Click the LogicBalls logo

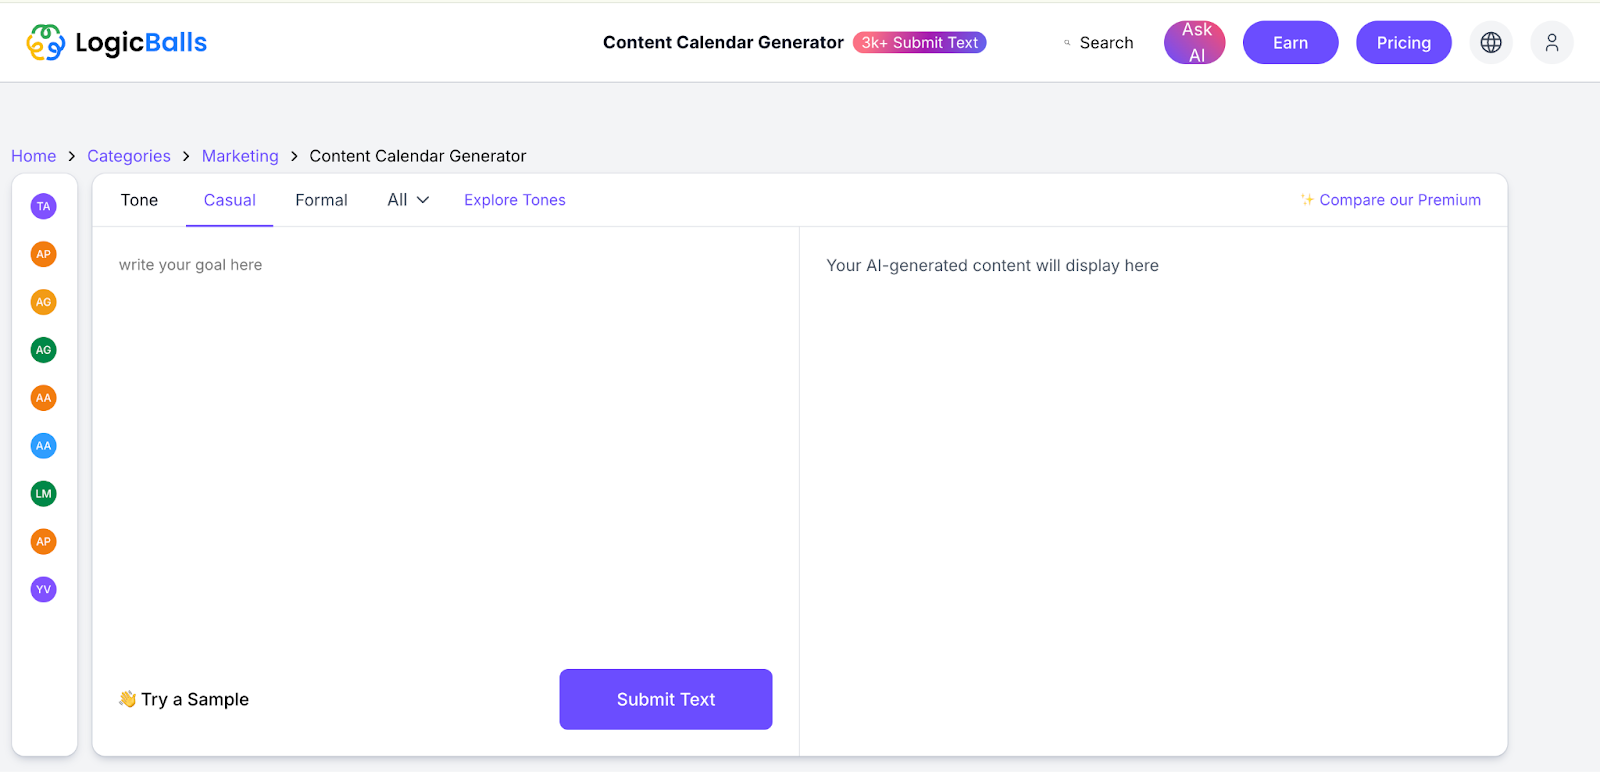(116, 42)
